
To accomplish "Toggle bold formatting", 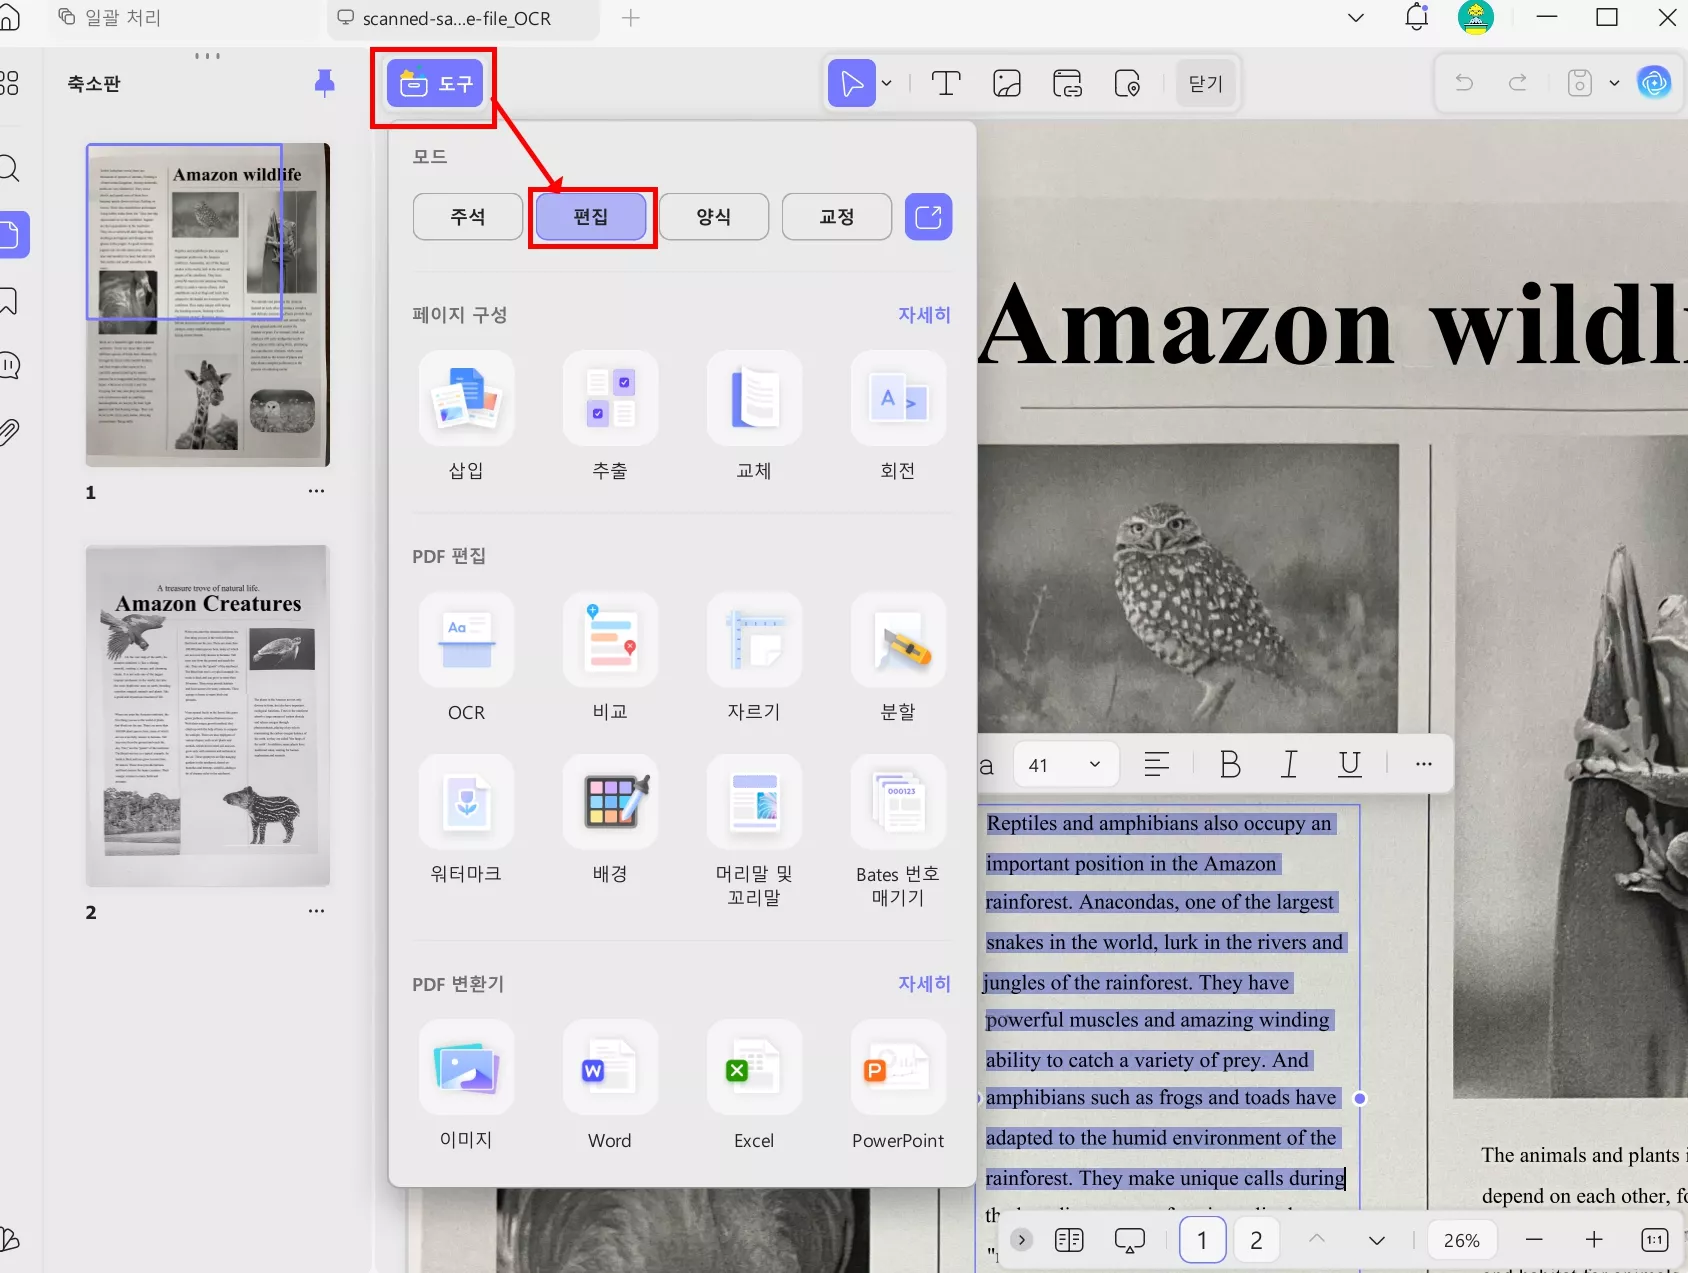I will pyautogui.click(x=1228, y=764).
